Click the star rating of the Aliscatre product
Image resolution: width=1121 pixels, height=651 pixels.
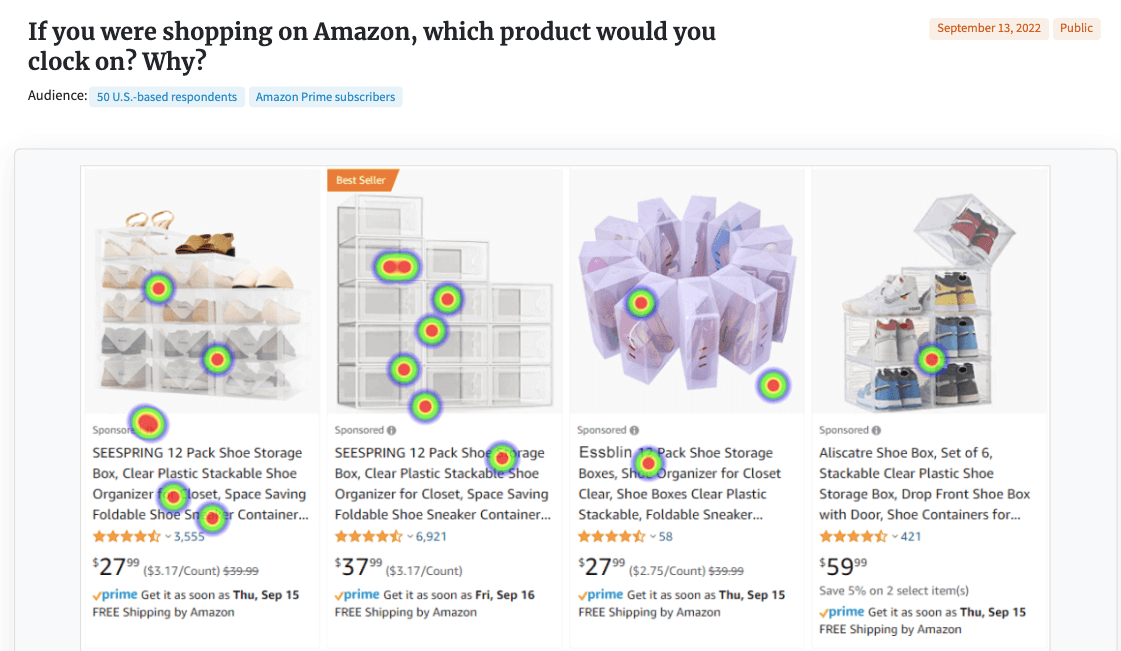[x=854, y=537]
